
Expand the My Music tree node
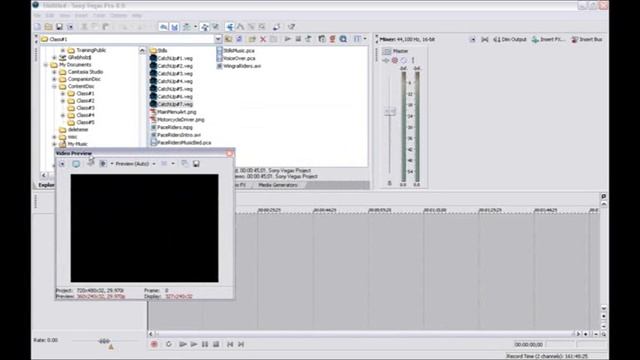point(54,144)
